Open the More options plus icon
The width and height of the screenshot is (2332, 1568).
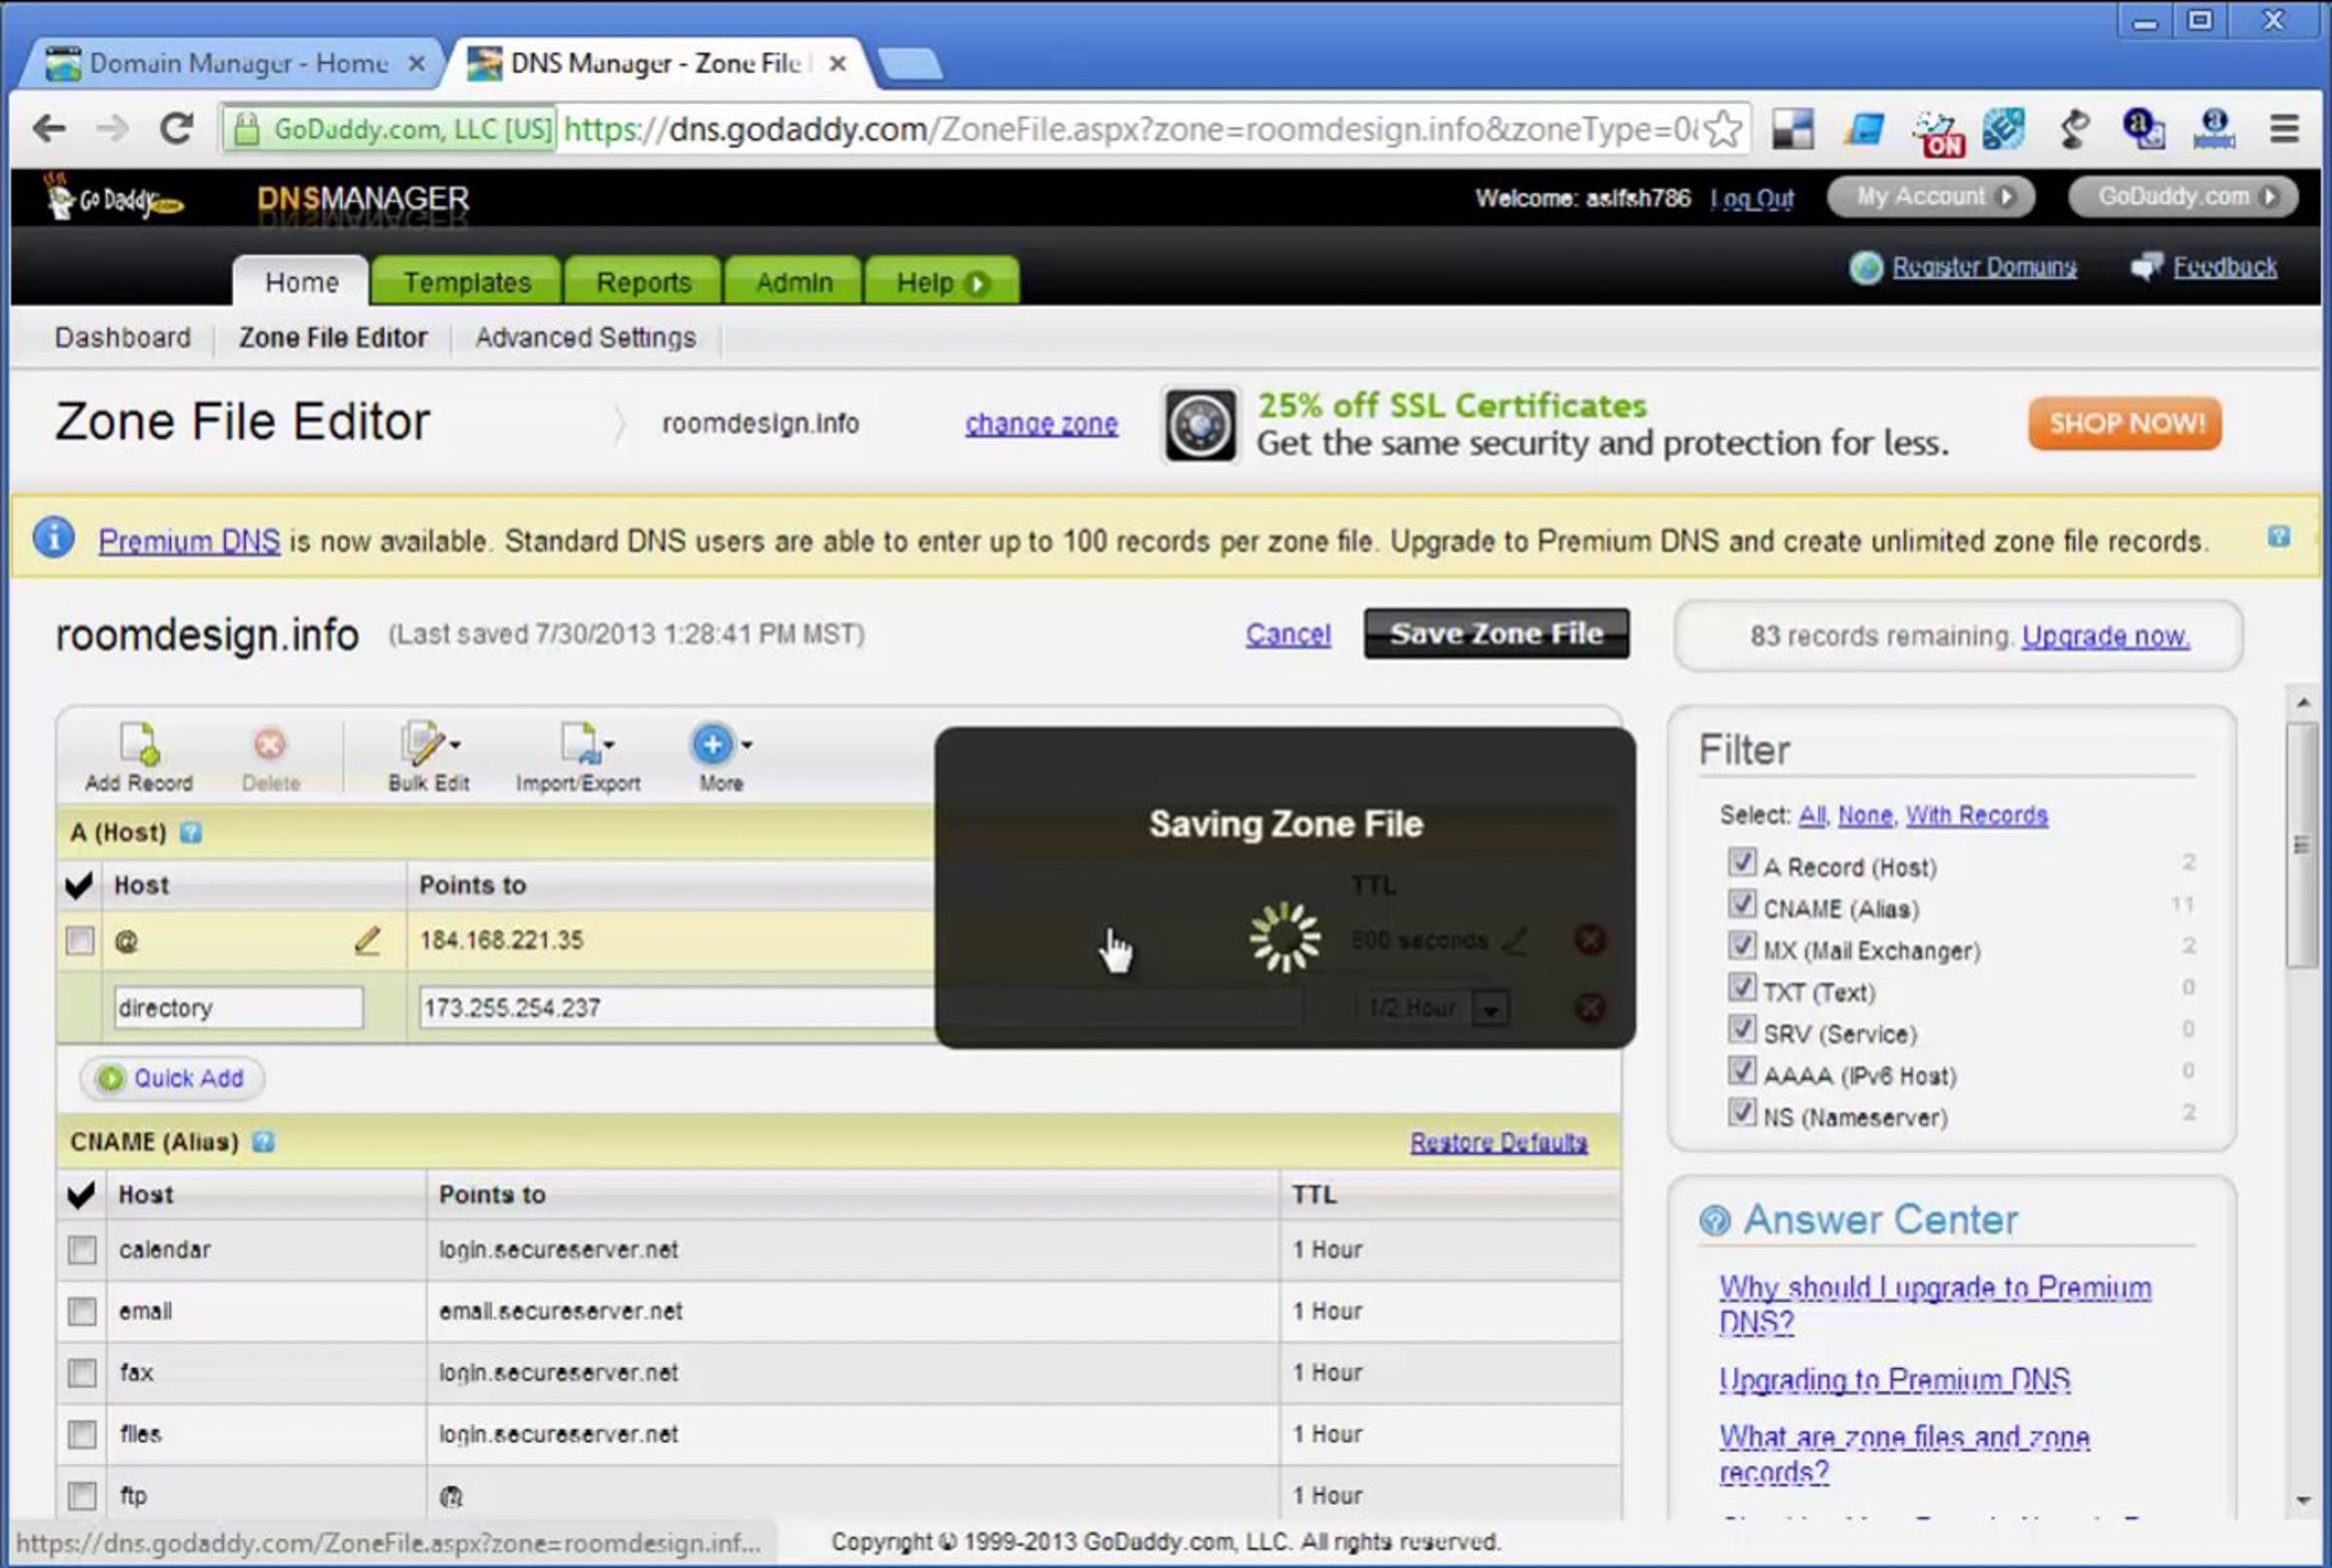point(721,757)
